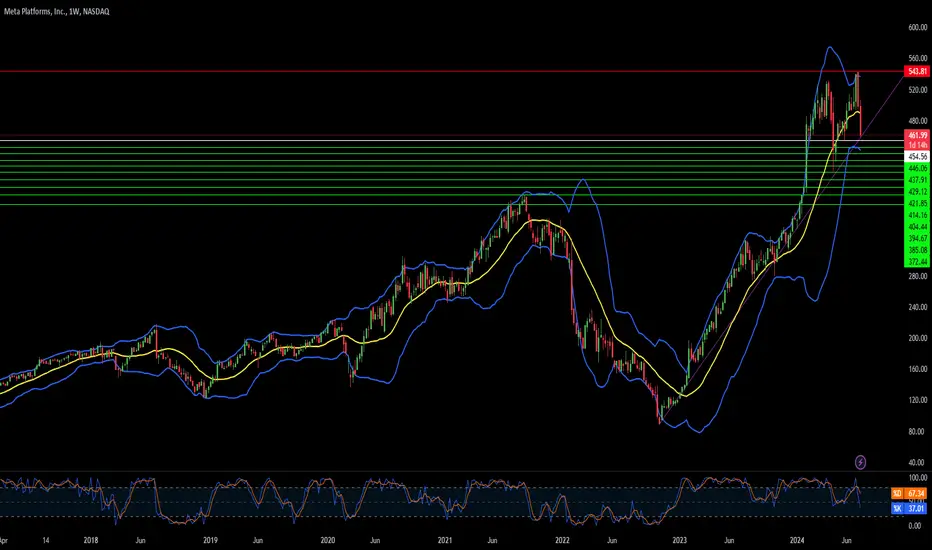
Task: Click the 2019 label on time axis
Action: pos(210,540)
